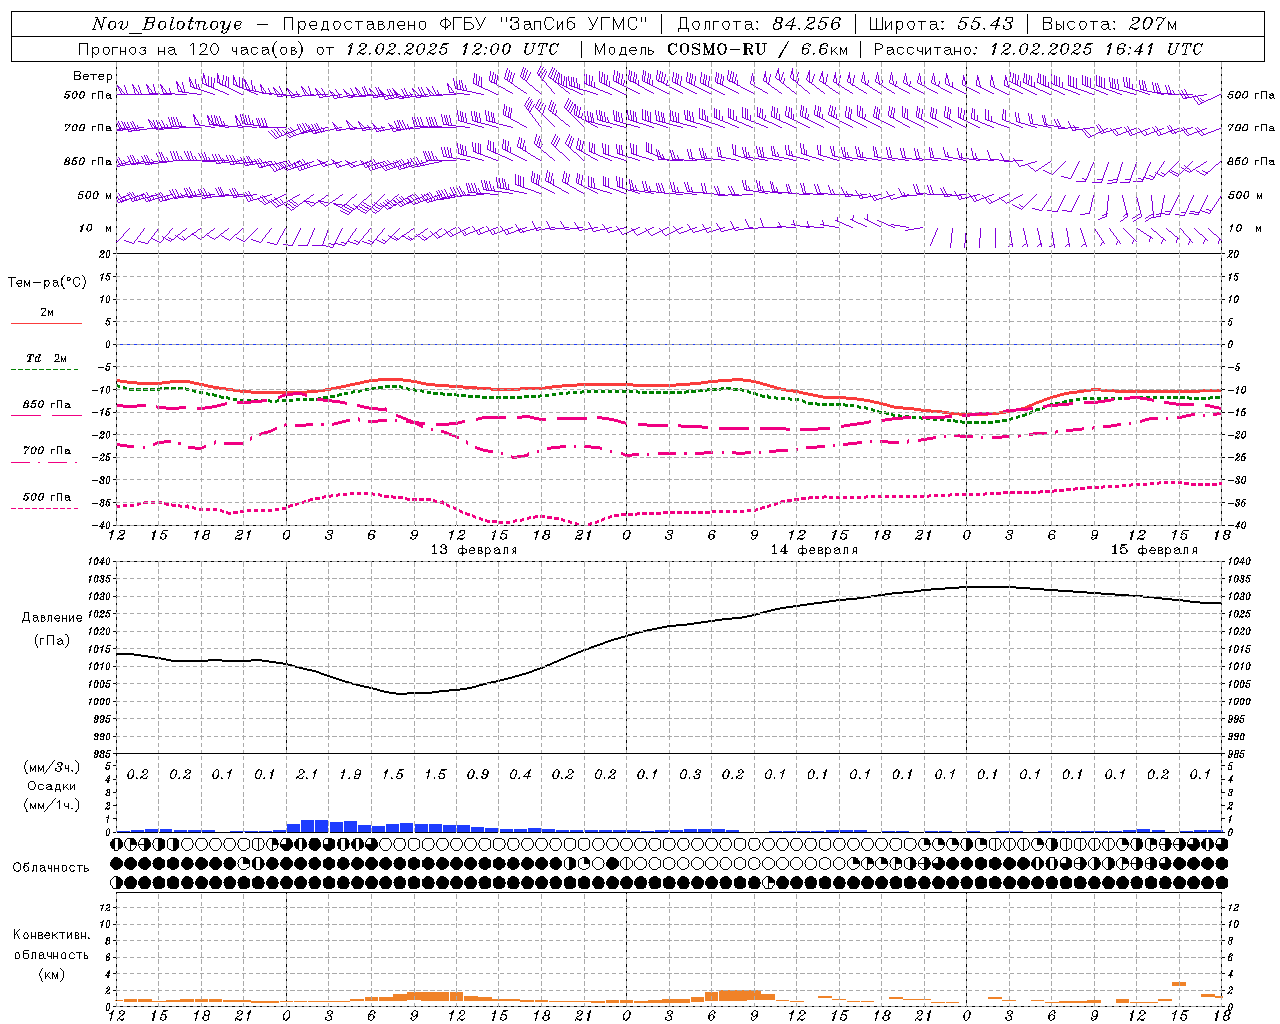1280x1024 pixels.
Task: Click the 'Рассчитано: 12.02.2025 16:41 UTC' text
Action: [1038, 49]
